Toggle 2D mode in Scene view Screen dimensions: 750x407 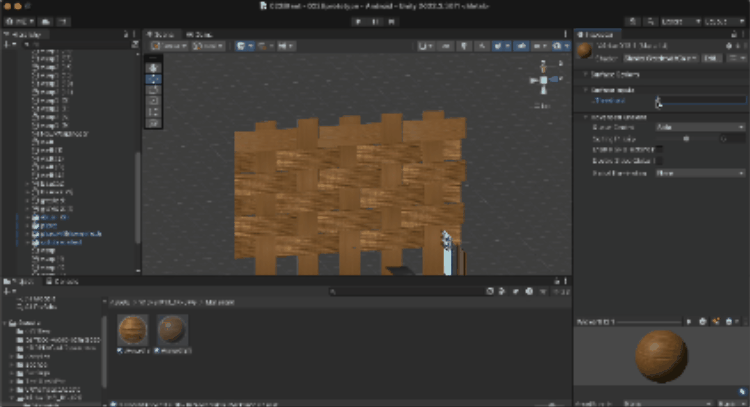coord(446,46)
